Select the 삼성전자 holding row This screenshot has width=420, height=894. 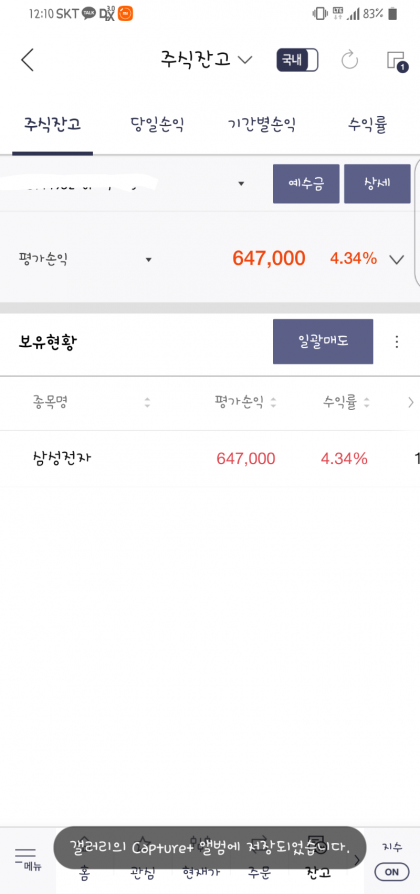210,458
